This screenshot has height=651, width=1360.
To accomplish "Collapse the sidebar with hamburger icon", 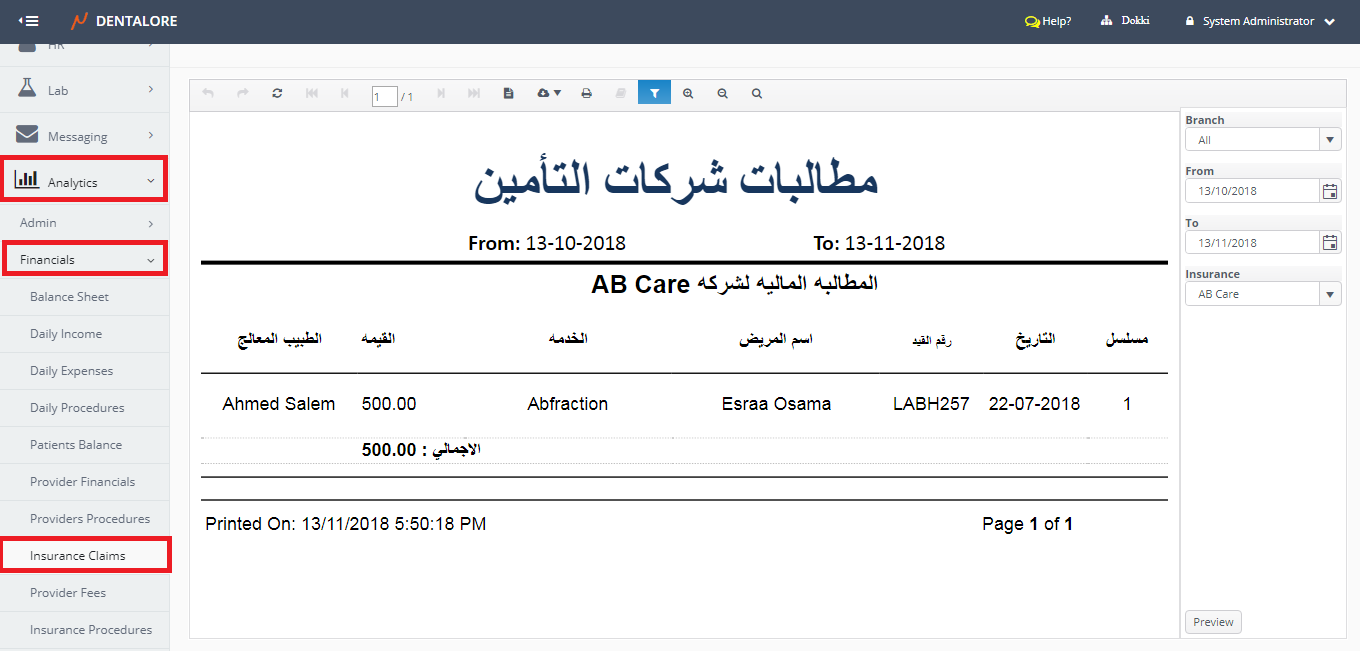I will click(29, 21).
